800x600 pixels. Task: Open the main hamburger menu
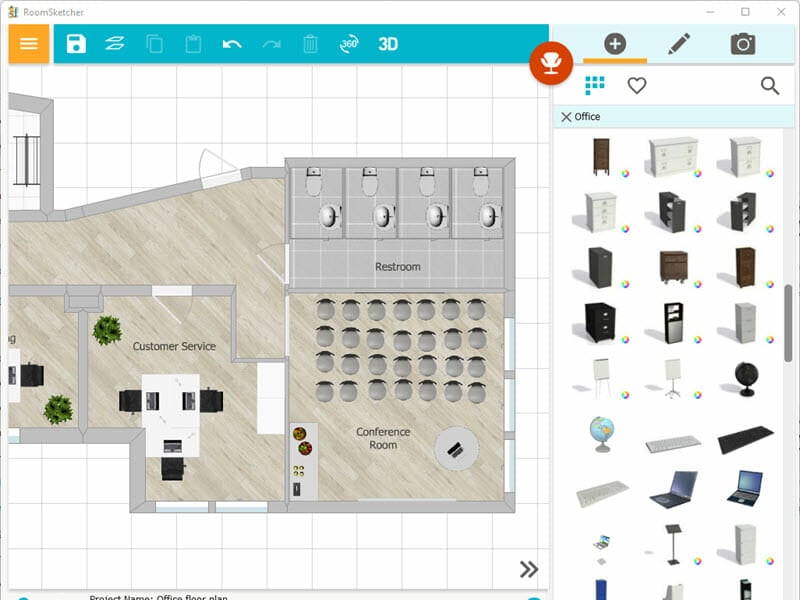(x=28, y=44)
